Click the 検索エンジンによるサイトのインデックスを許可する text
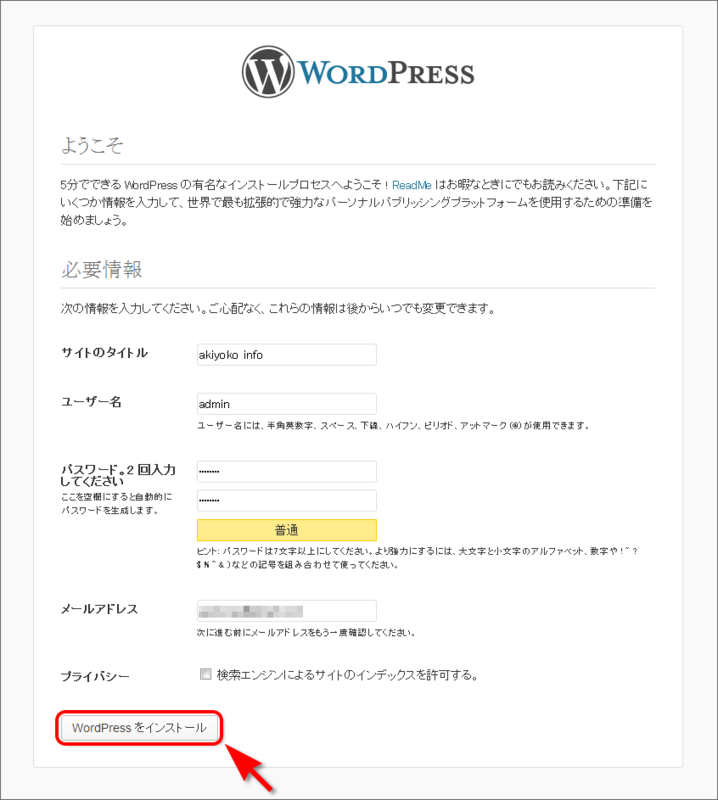The height and width of the screenshot is (800, 718). [348, 675]
